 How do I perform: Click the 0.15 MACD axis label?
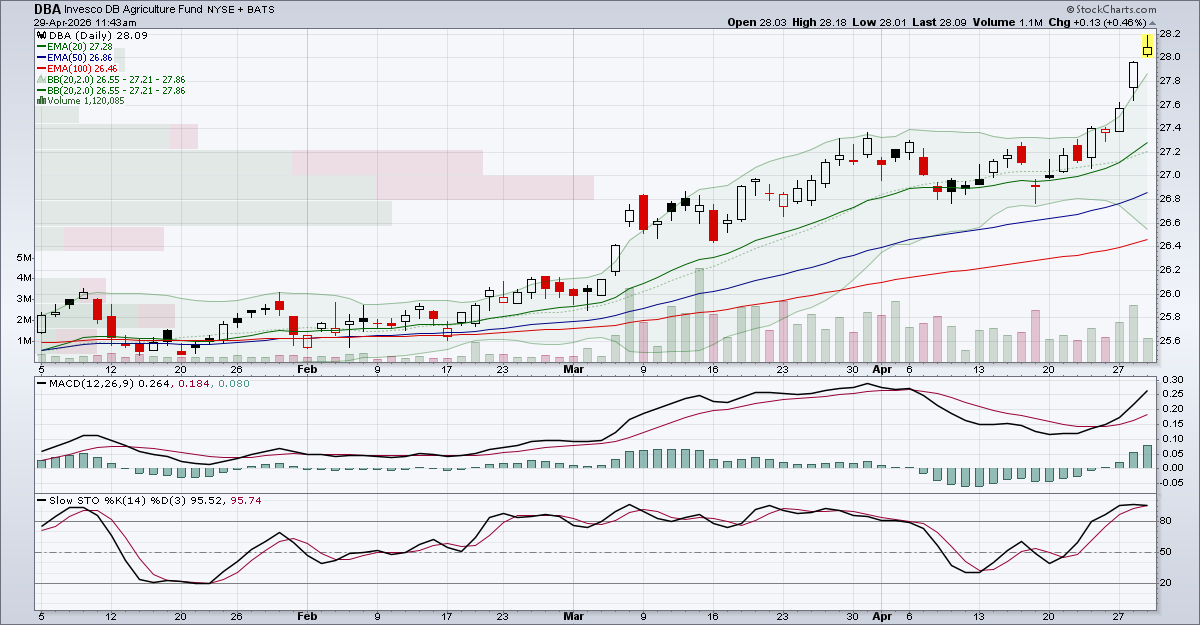click(1171, 424)
